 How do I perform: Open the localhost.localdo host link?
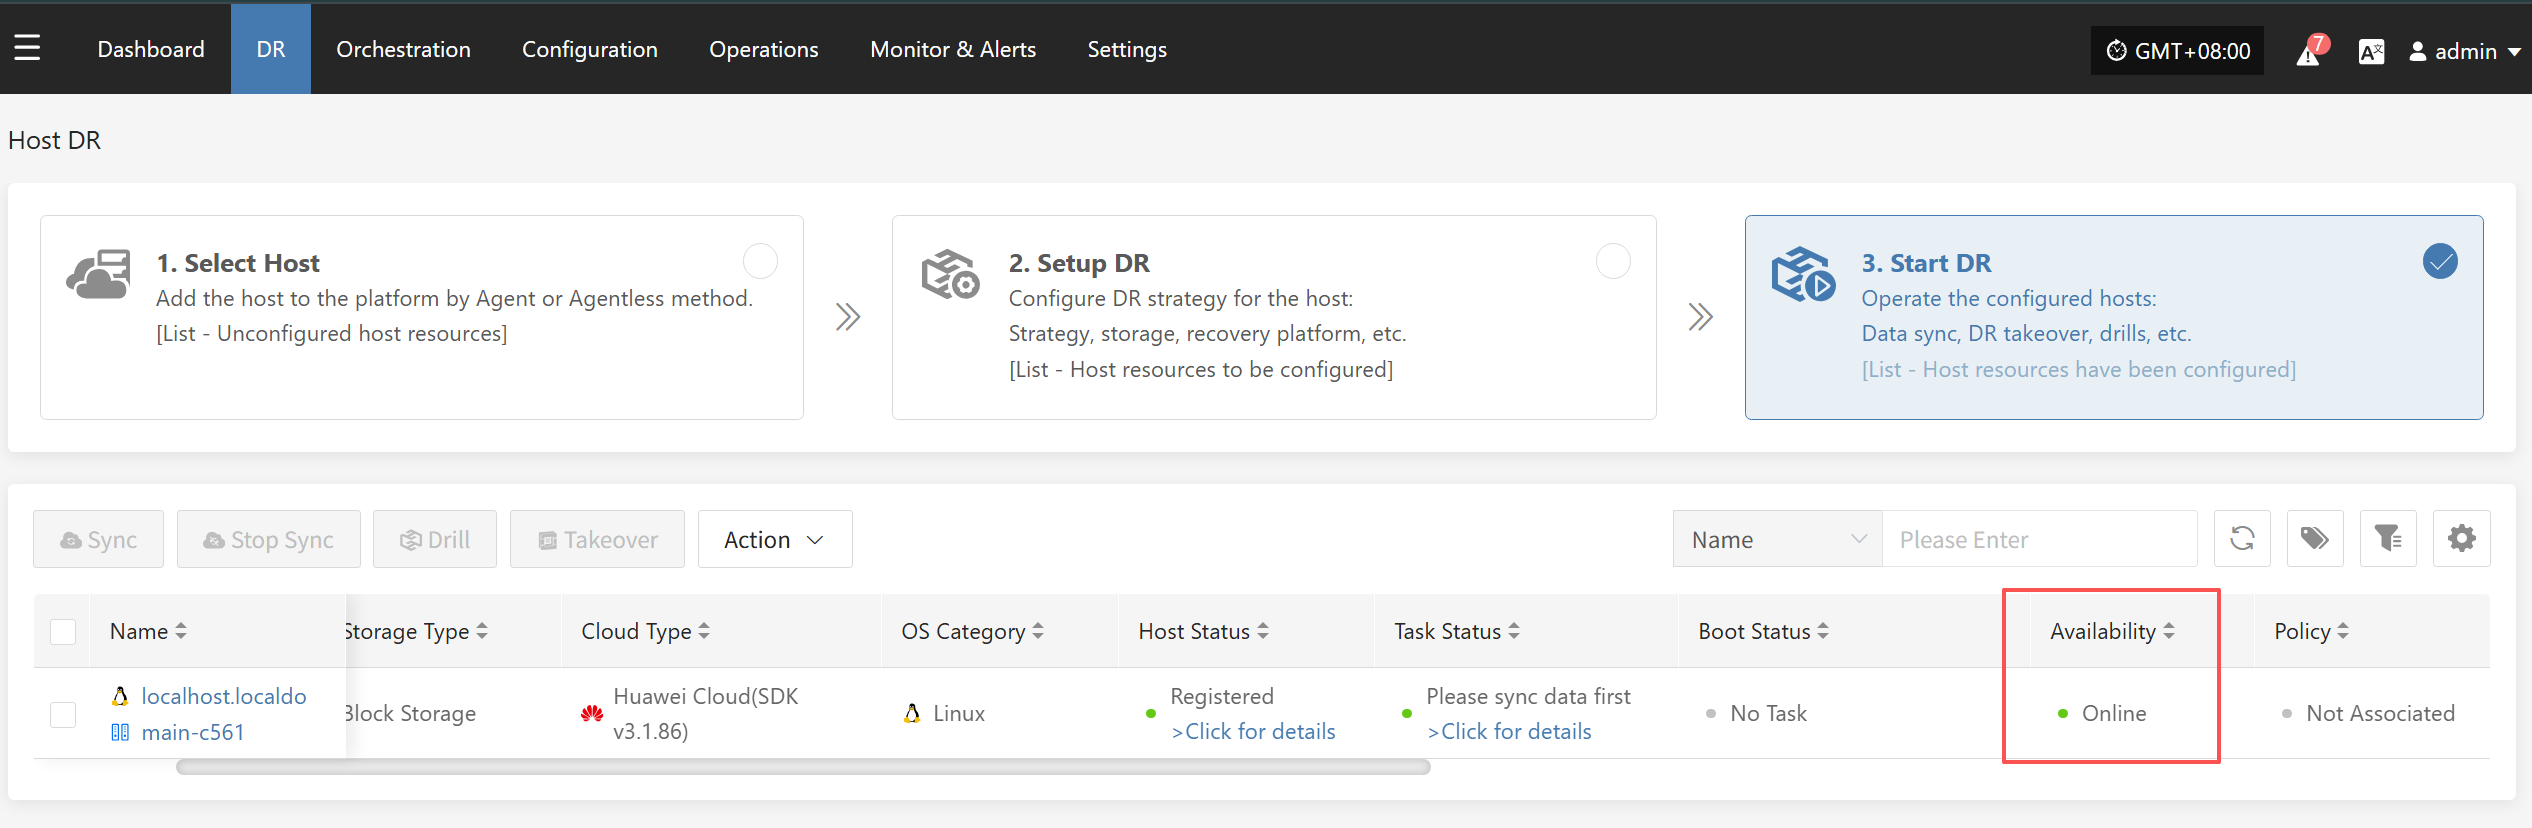click(224, 696)
